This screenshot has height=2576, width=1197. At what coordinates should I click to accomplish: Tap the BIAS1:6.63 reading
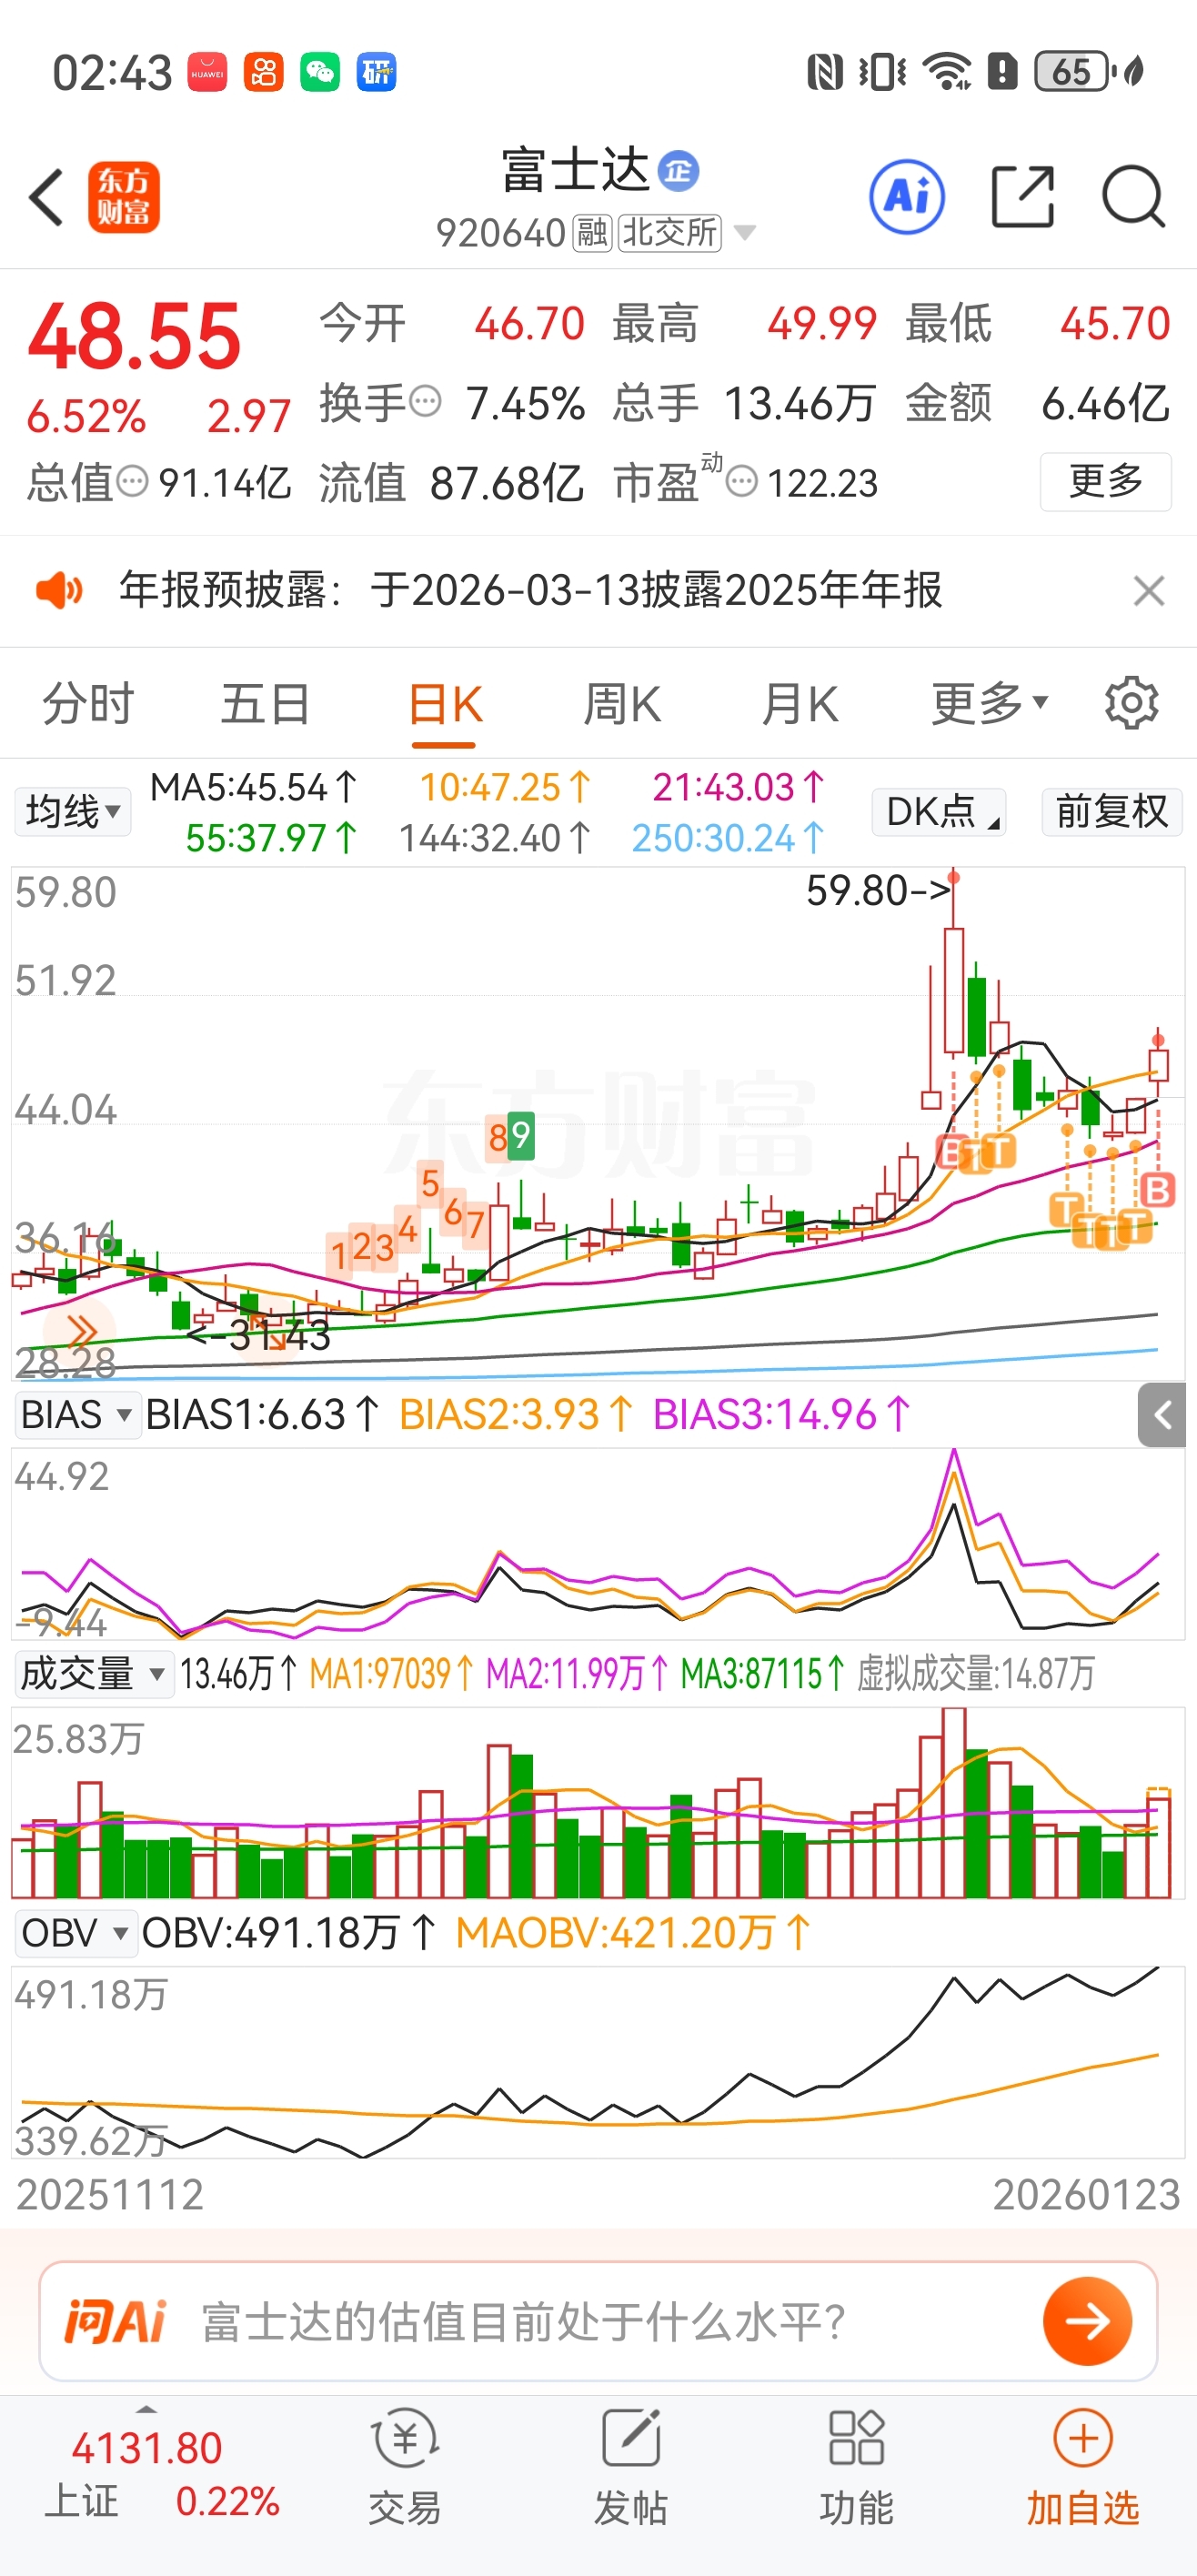coord(262,1415)
